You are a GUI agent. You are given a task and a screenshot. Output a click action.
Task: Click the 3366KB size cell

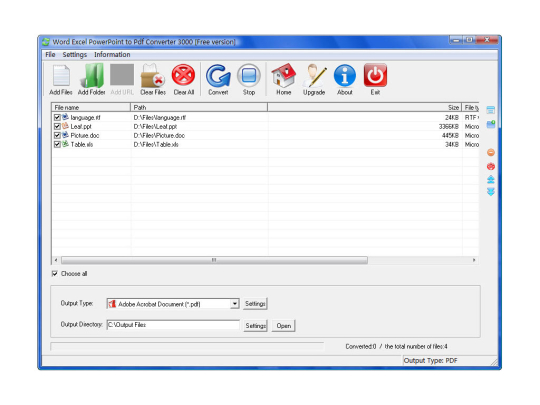(449, 126)
